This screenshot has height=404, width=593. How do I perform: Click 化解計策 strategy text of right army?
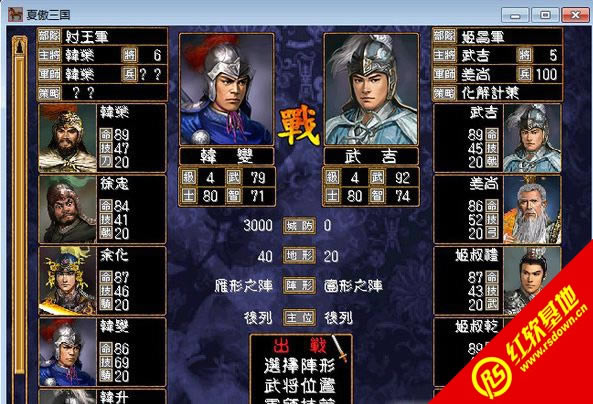click(490, 93)
